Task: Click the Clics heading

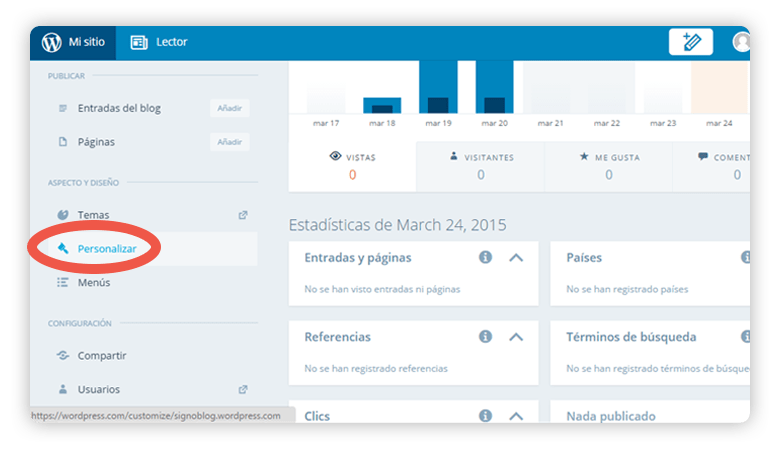Action: (317, 416)
